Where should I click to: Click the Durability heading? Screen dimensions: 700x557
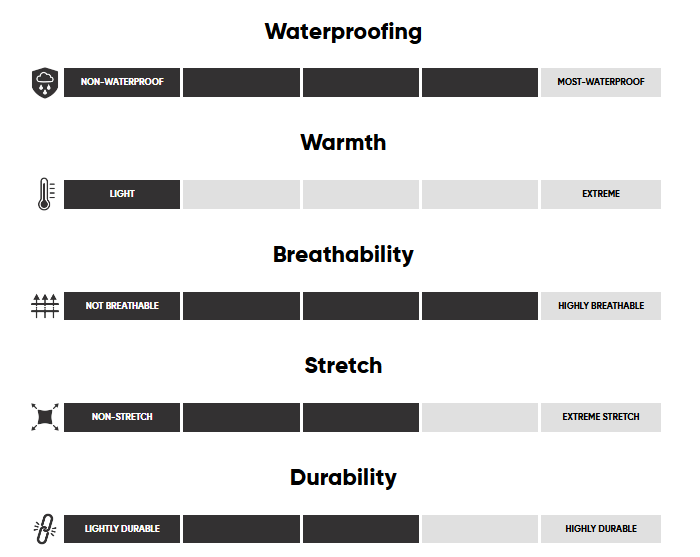click(343, 478)
